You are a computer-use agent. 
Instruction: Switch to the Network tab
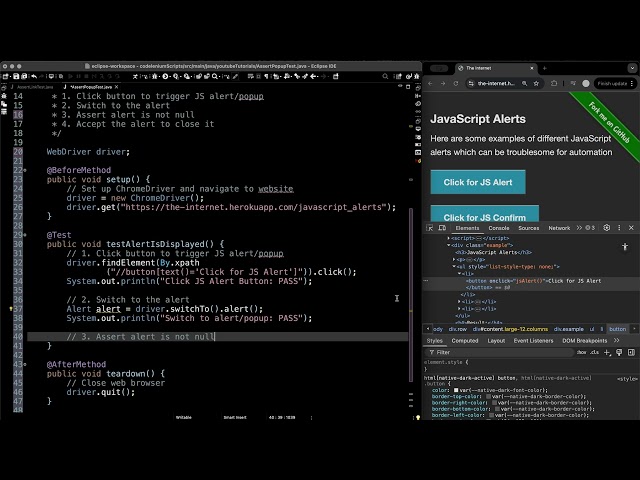click(x=559, y=228)
